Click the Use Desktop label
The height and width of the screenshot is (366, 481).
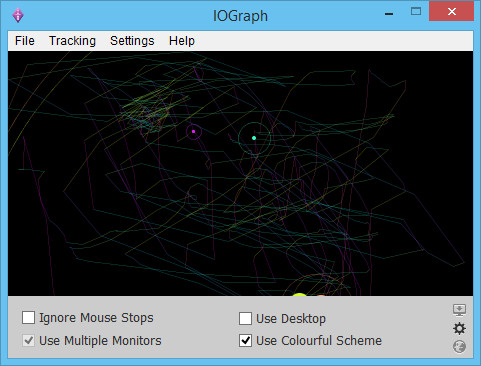pyautogui.click(x=291, y=319)
